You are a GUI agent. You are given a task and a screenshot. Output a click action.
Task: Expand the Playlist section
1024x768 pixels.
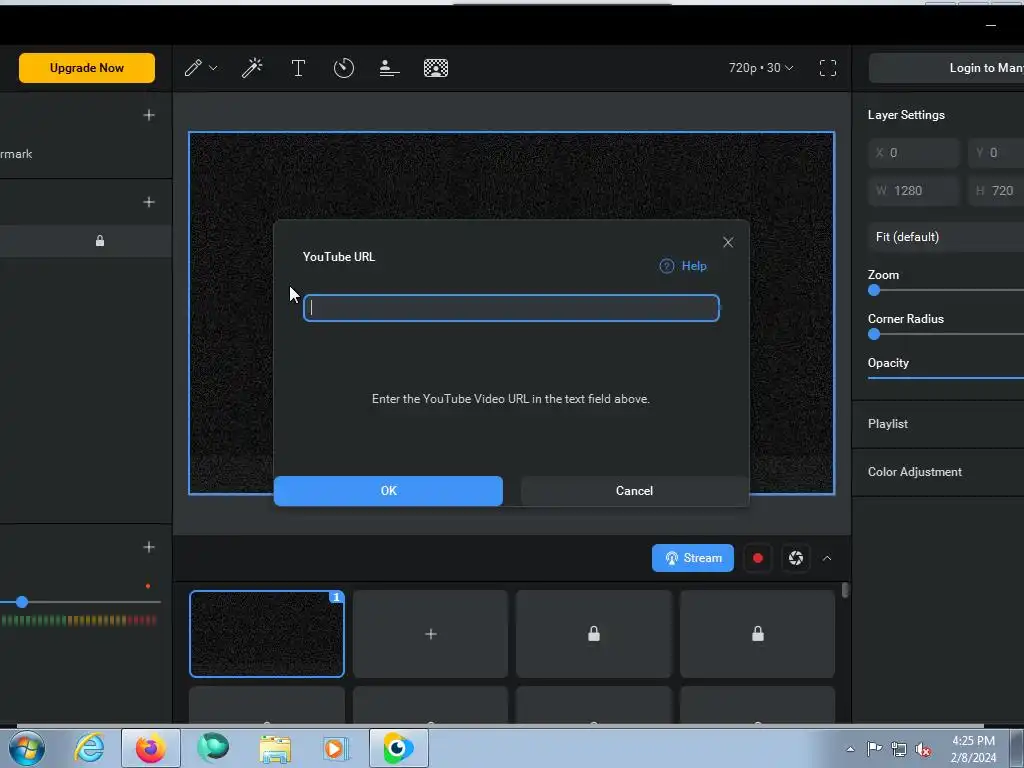(938, 424)
